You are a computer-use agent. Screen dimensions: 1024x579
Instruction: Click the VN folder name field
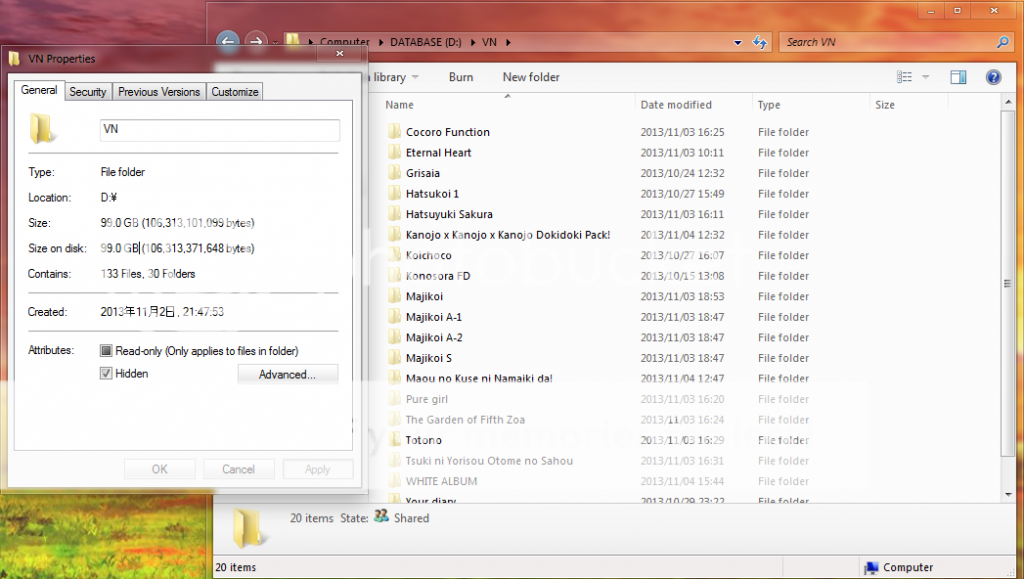220,130
